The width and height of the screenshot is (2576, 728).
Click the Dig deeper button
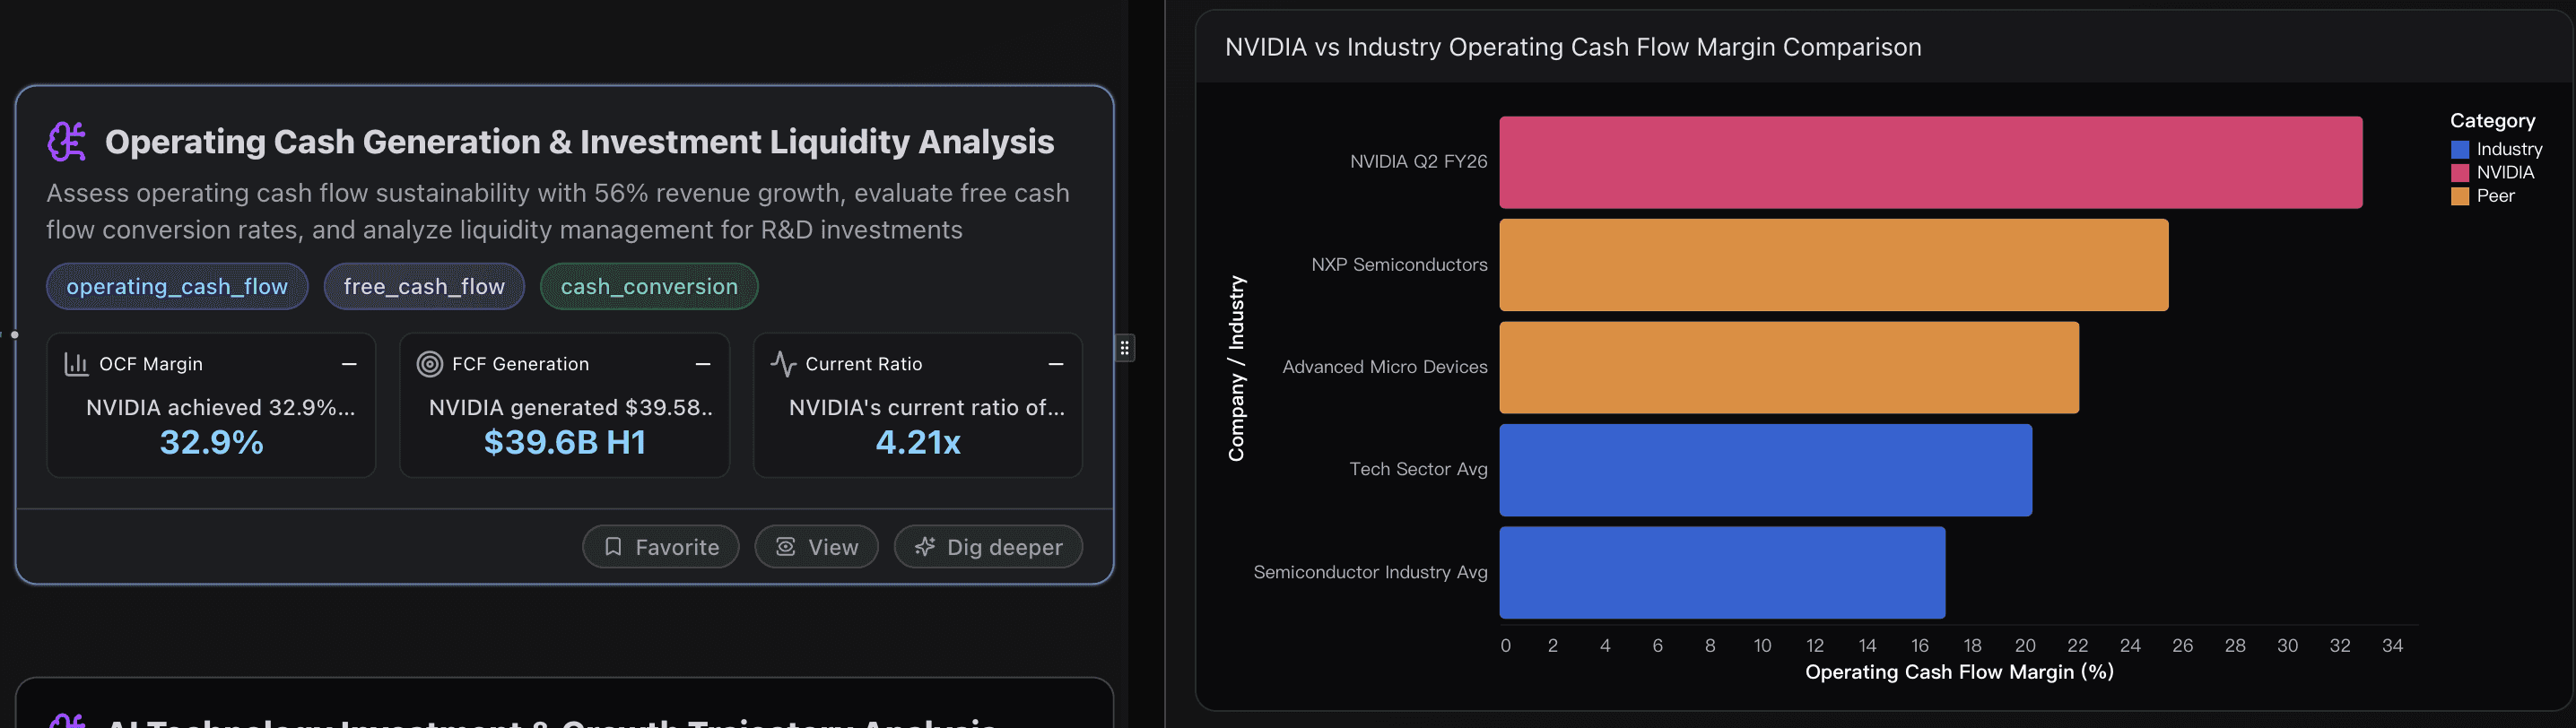pos(988,547)
